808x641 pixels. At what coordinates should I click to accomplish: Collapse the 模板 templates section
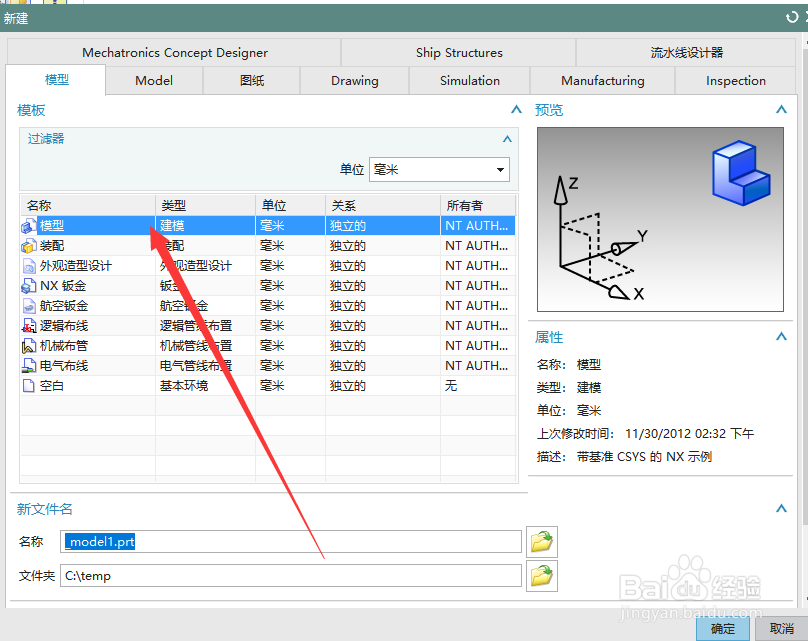(515, 109)
